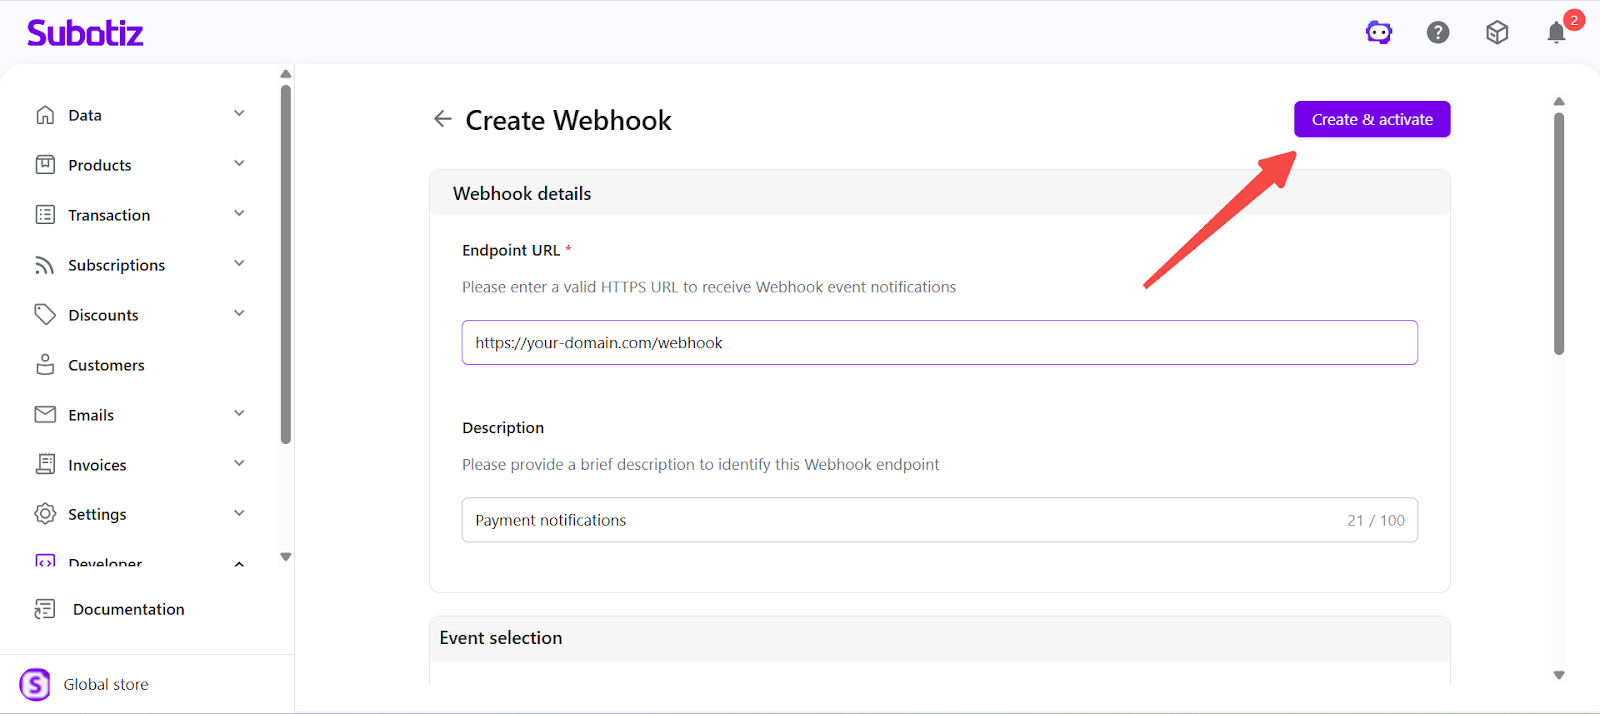Collapse the Developer section chevron
The width and height of the screenshot is (1600, 714).
click(x=239, y=564)
